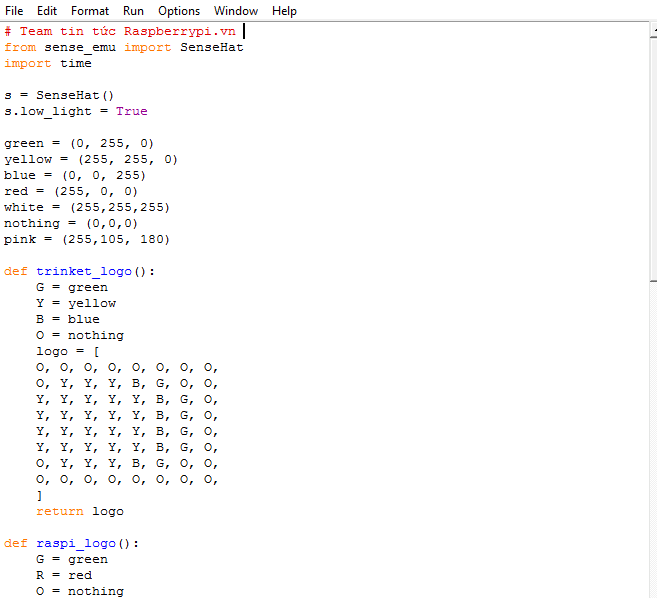Click the 'def trinket_logo():' line

[x=80, y=271]
